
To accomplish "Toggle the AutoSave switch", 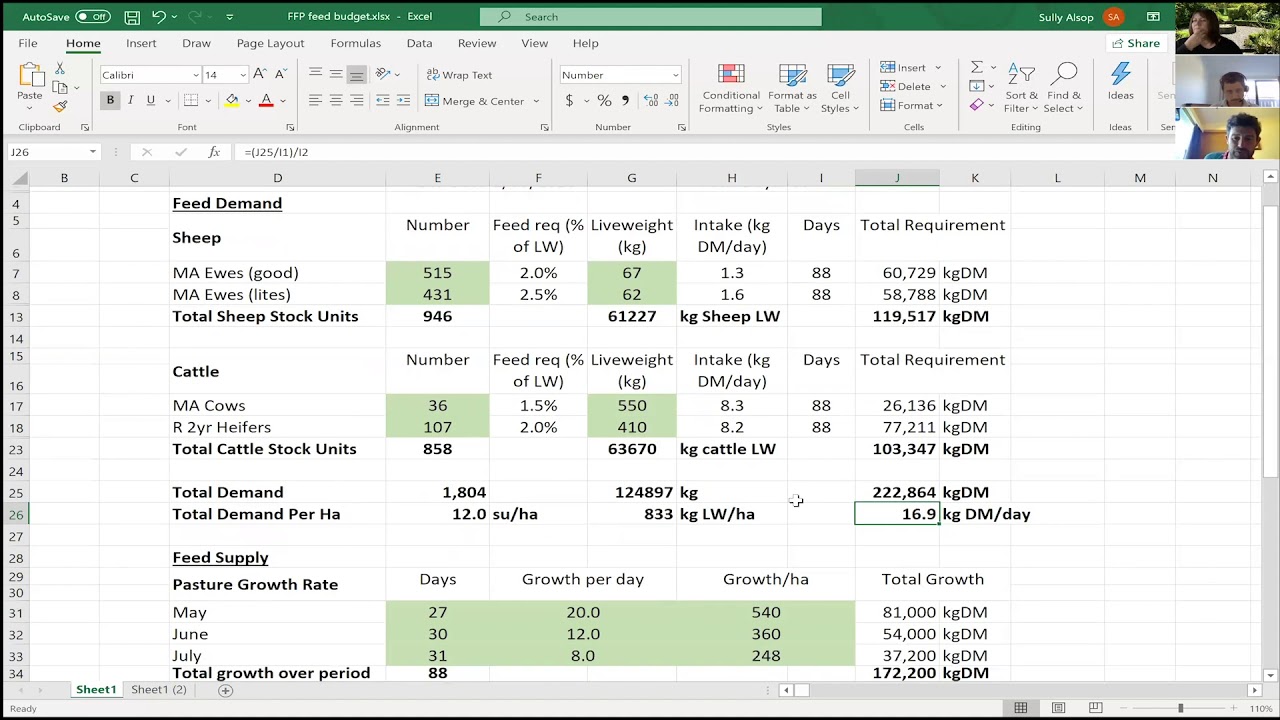I will tap(93, 17).
